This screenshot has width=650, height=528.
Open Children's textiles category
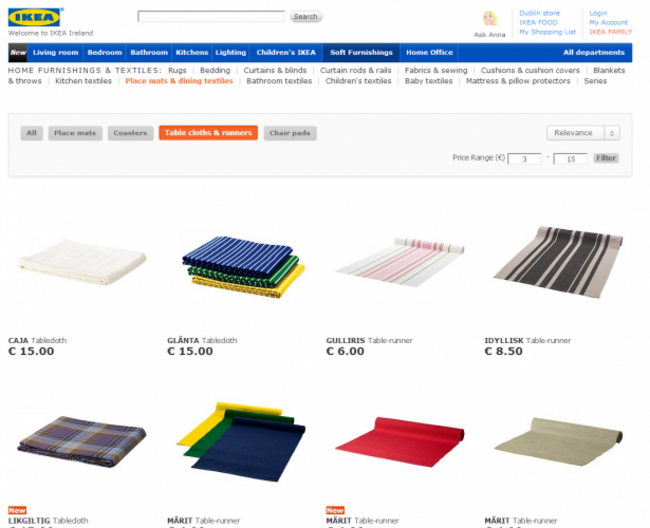(x=358, y=81)
